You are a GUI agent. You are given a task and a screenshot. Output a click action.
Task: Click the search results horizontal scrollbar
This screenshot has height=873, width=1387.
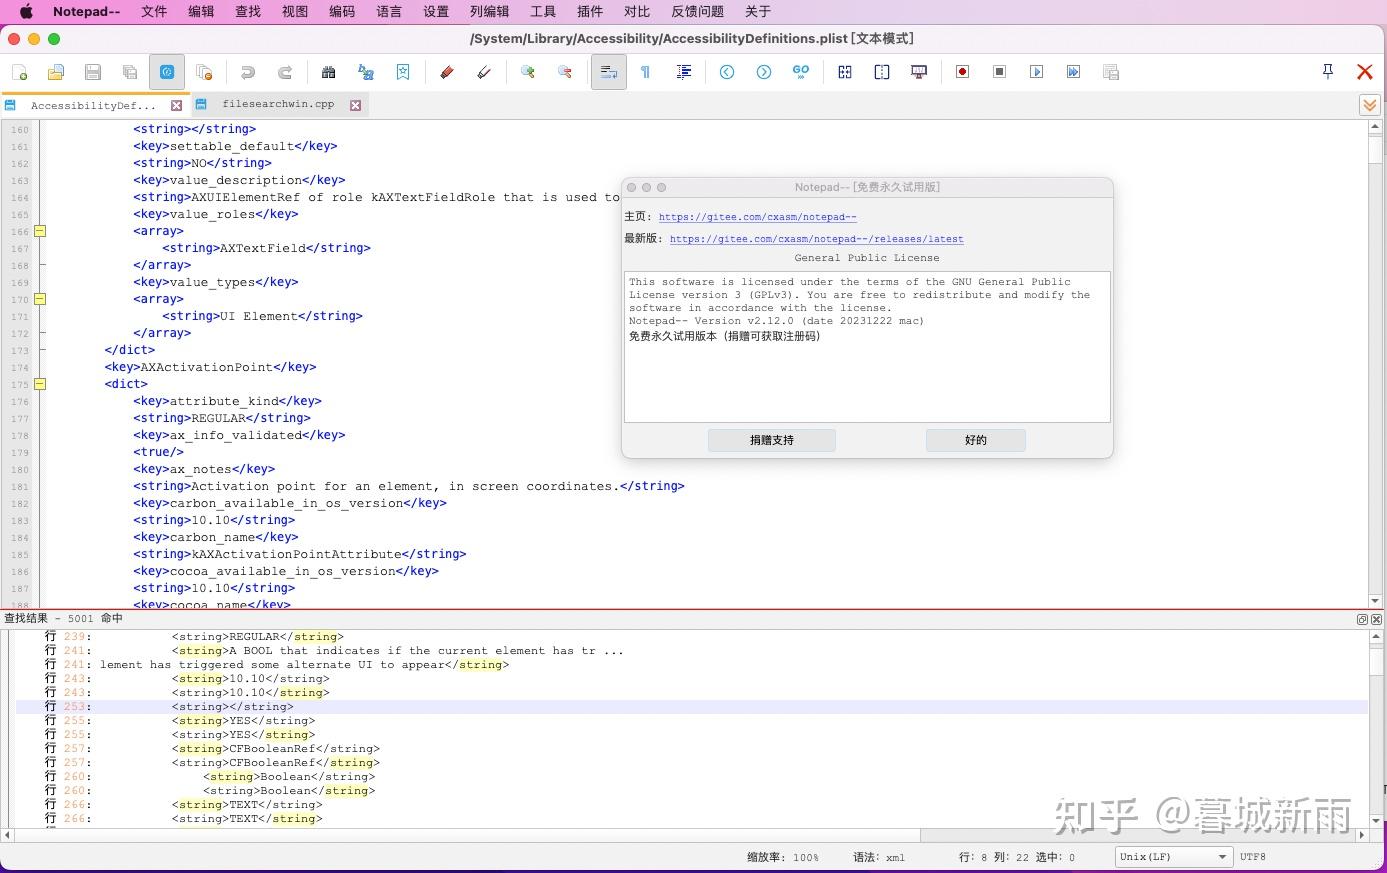point(685,835)
